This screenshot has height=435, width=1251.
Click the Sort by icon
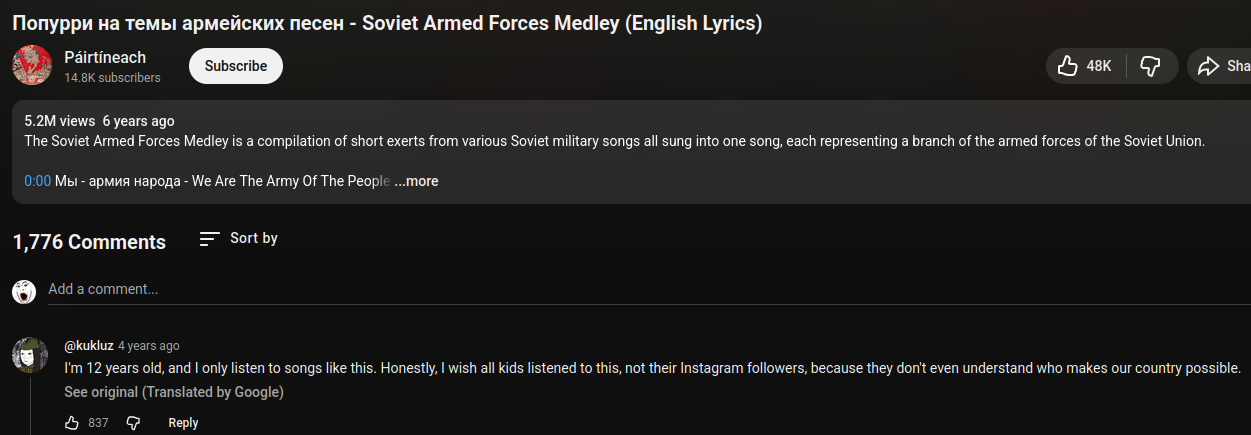click(209, 238)
